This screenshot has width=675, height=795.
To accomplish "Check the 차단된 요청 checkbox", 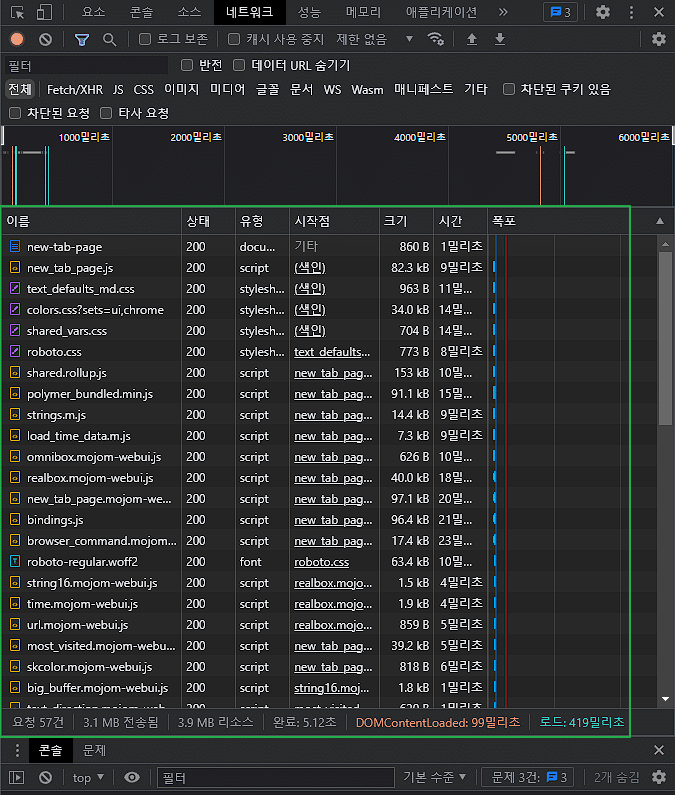I will (15, 113).
